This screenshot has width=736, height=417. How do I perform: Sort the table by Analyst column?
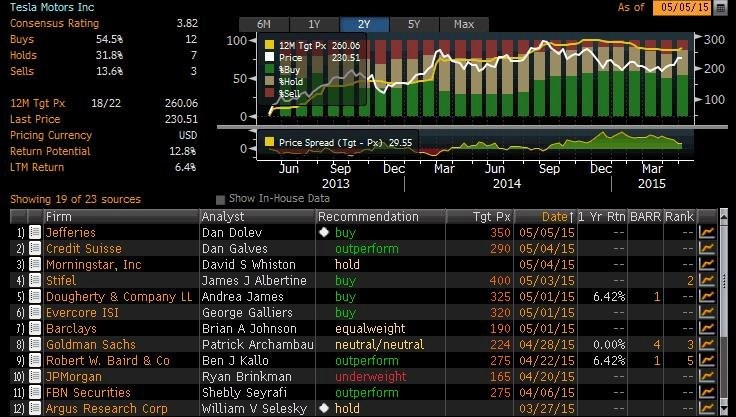point(257,216)
